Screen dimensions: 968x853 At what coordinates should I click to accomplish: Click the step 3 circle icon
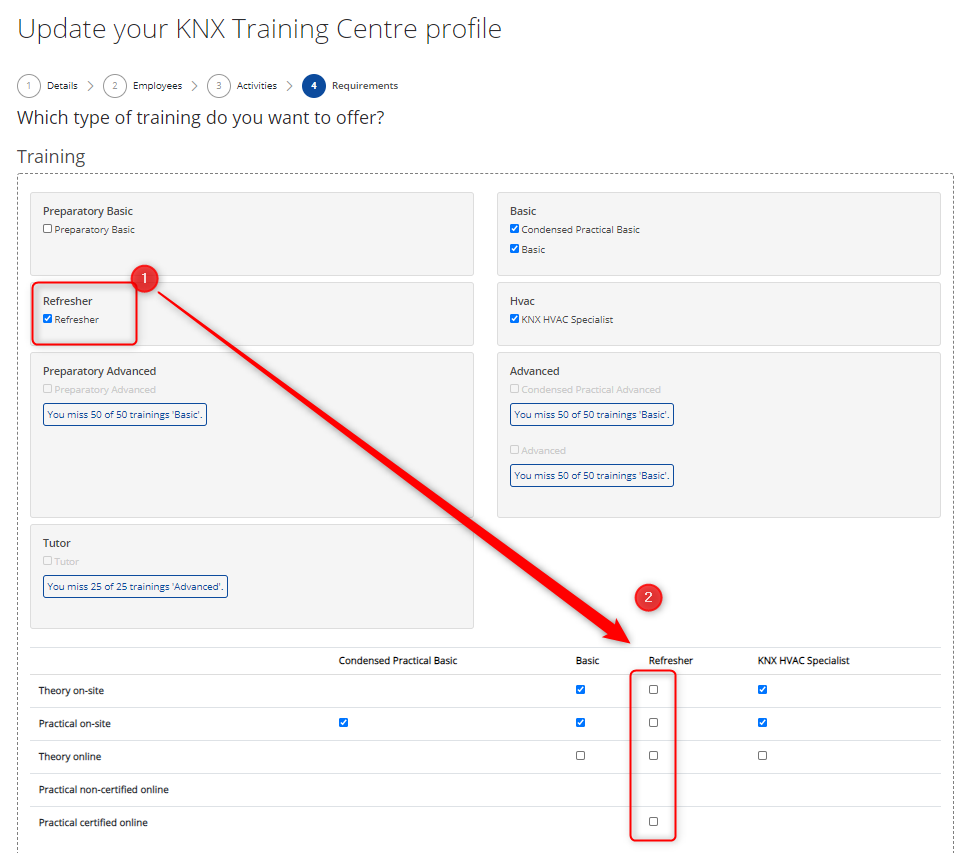218,86
